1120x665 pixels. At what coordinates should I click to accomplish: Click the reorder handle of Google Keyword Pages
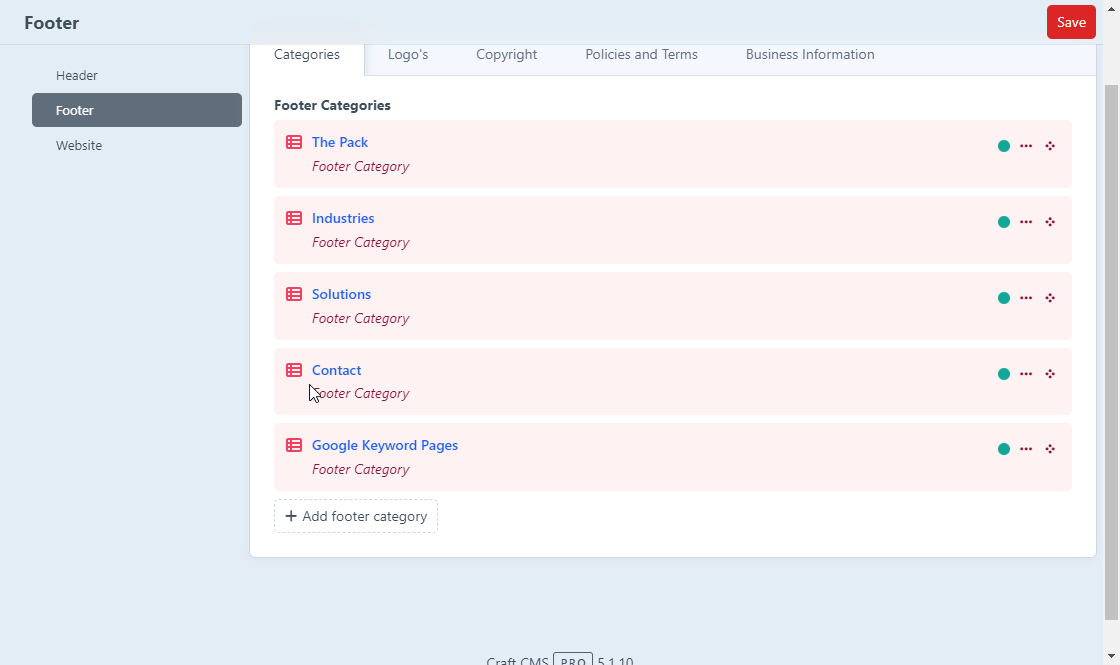pyautogui.click(x=1050, y=449)
